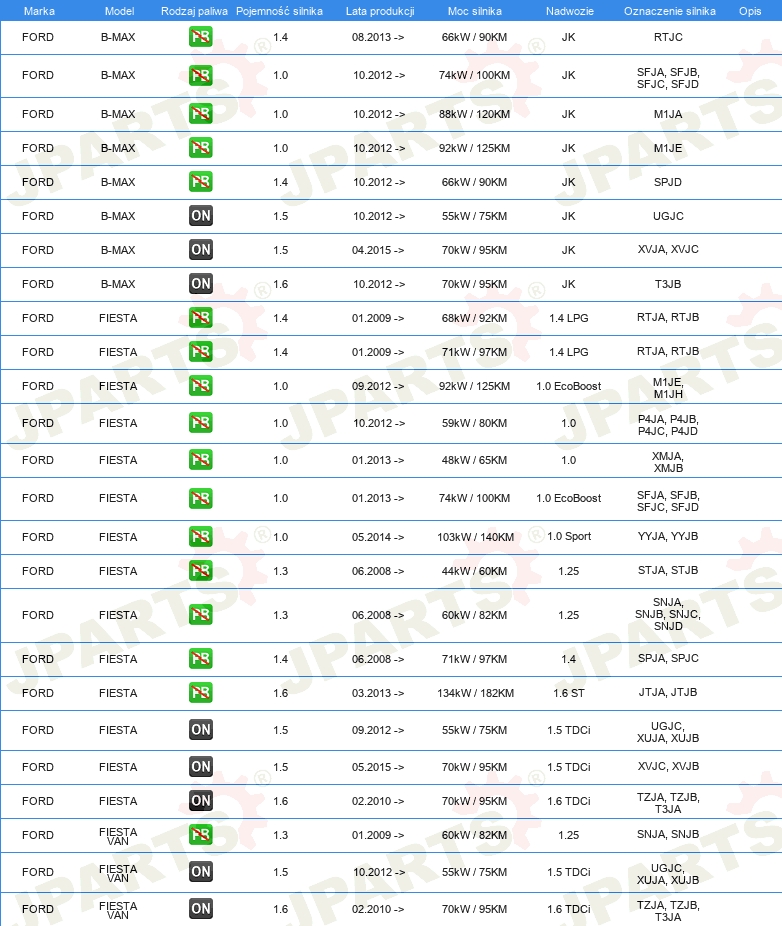The height and width of the screenshot is (926, 782).
Task: Select the power cell 134kW / 182KM
Action: click(475, 693)
